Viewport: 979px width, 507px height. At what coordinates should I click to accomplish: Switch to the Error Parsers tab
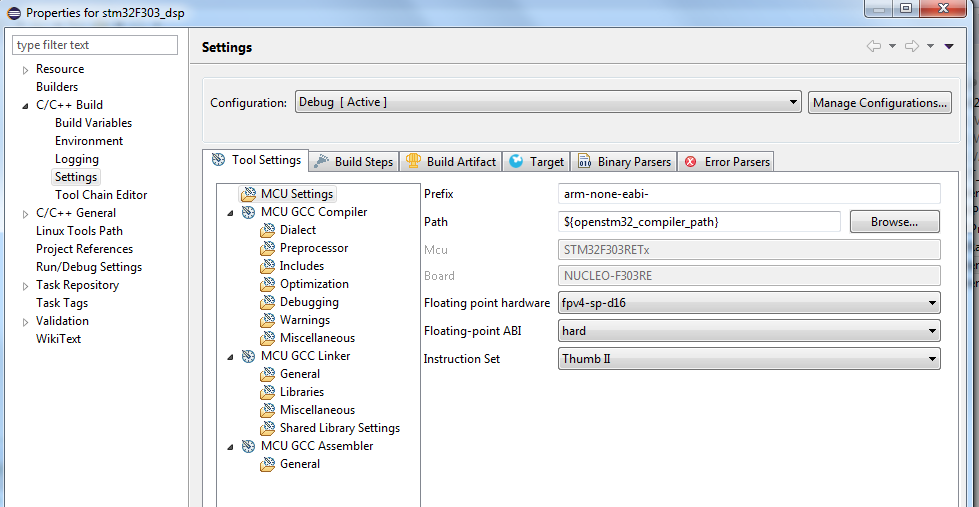[x=727, y=162]
